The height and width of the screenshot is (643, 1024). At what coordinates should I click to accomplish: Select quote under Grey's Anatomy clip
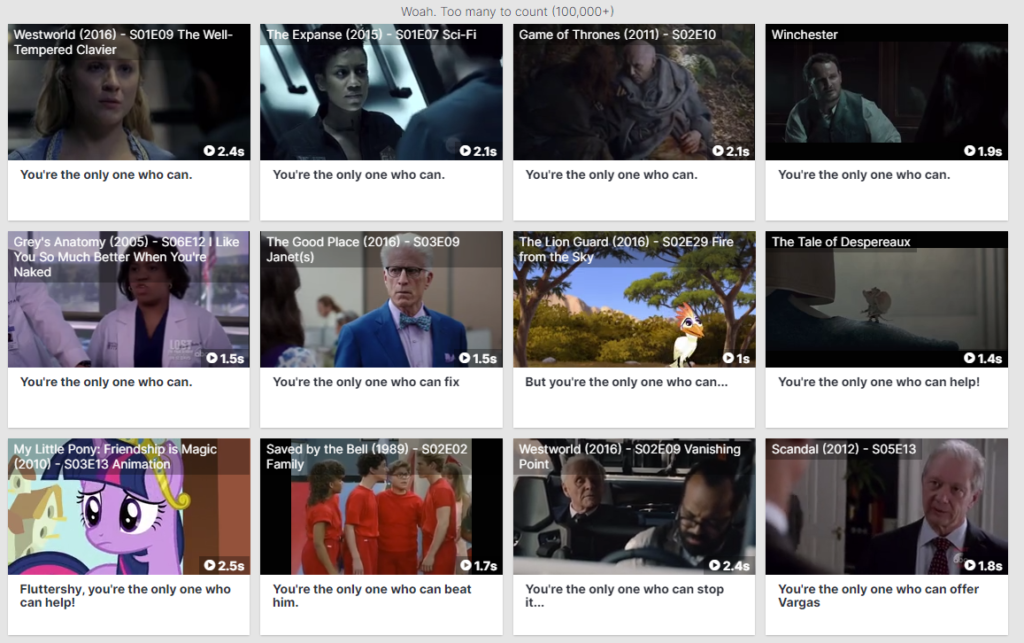(106, 382)
